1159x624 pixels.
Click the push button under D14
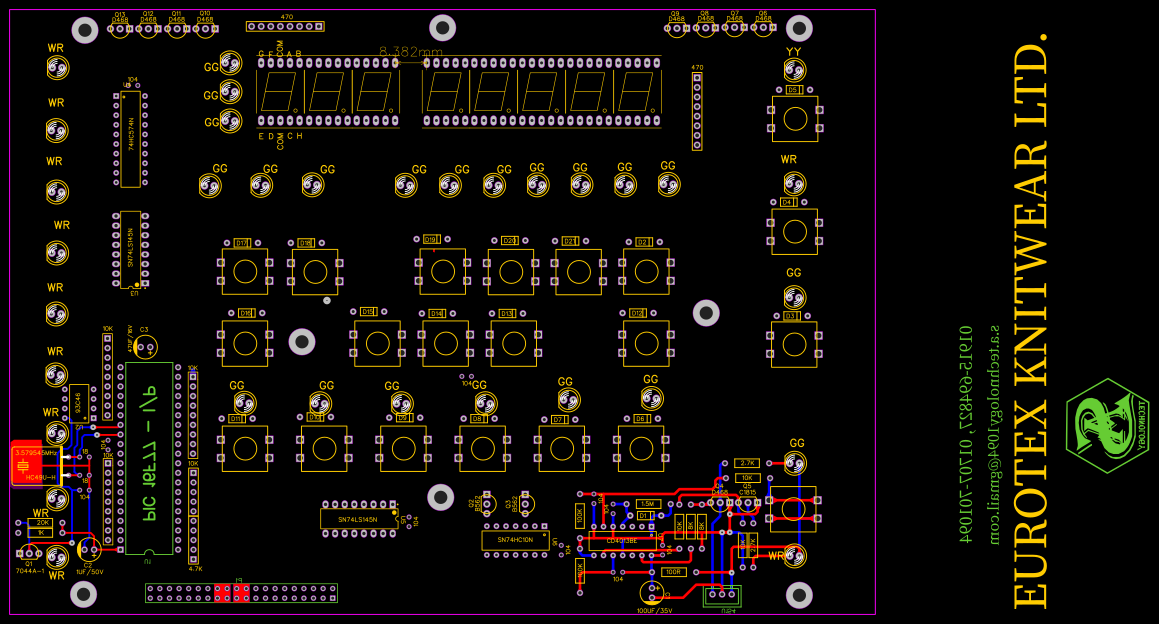coord(445,344)
